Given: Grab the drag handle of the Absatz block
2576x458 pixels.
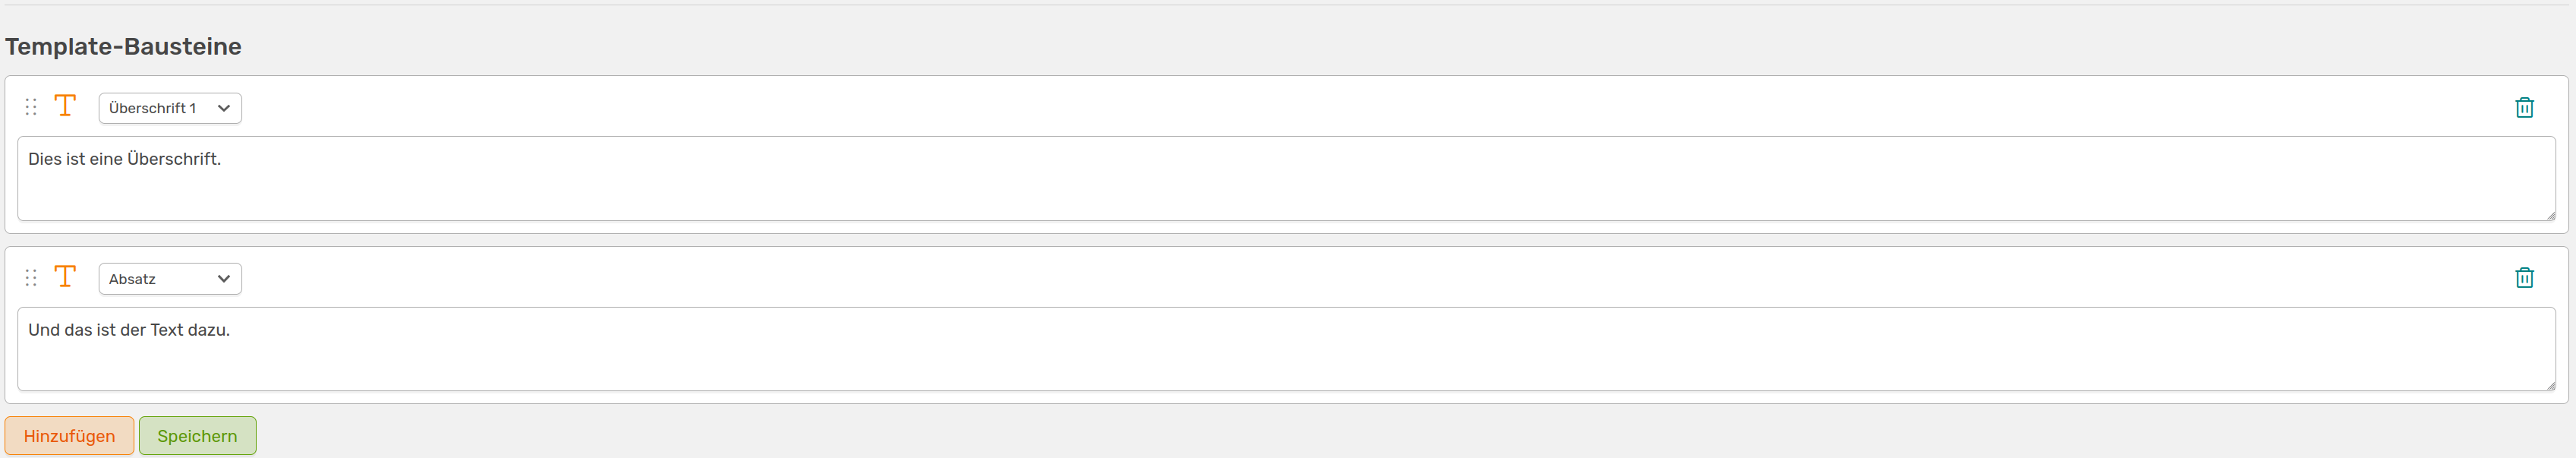Looking at the screenshot, I should click(31, 278).
